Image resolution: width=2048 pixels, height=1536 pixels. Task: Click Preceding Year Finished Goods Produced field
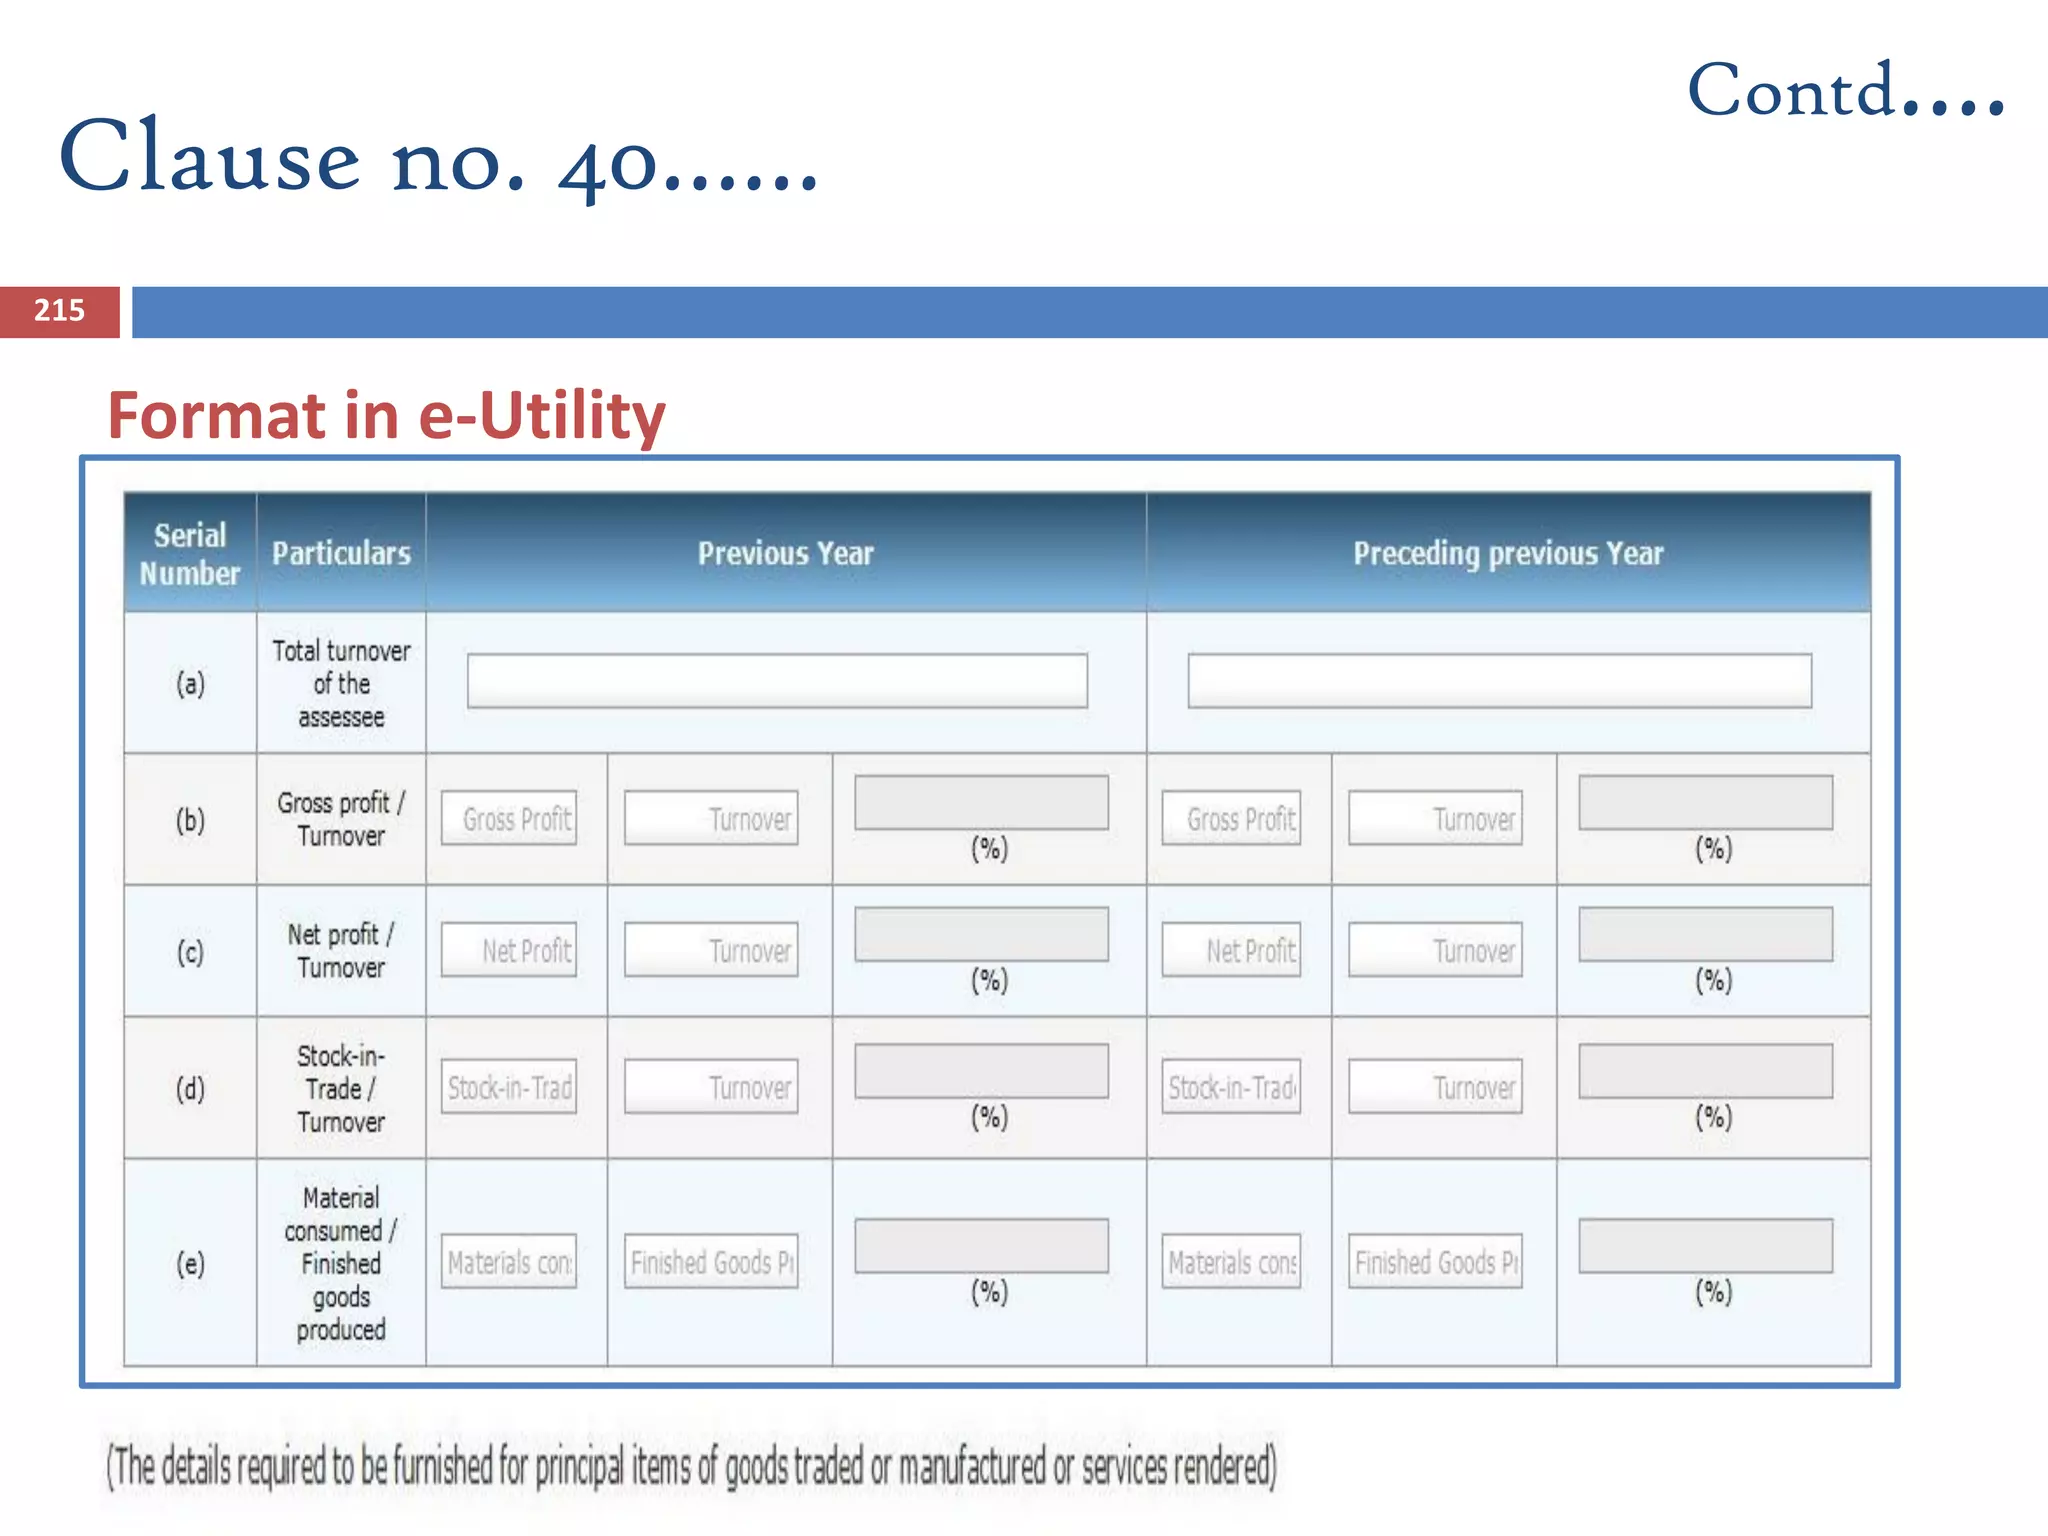[x=1435, y=1261]
